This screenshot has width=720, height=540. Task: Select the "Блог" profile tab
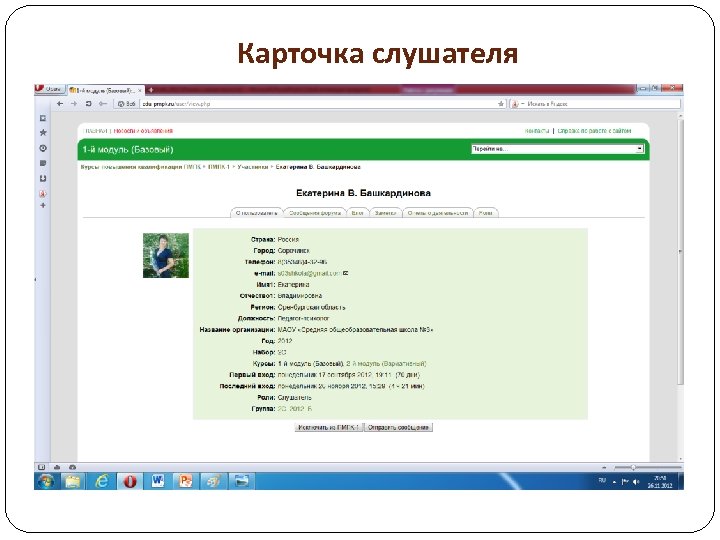(358, 213)
